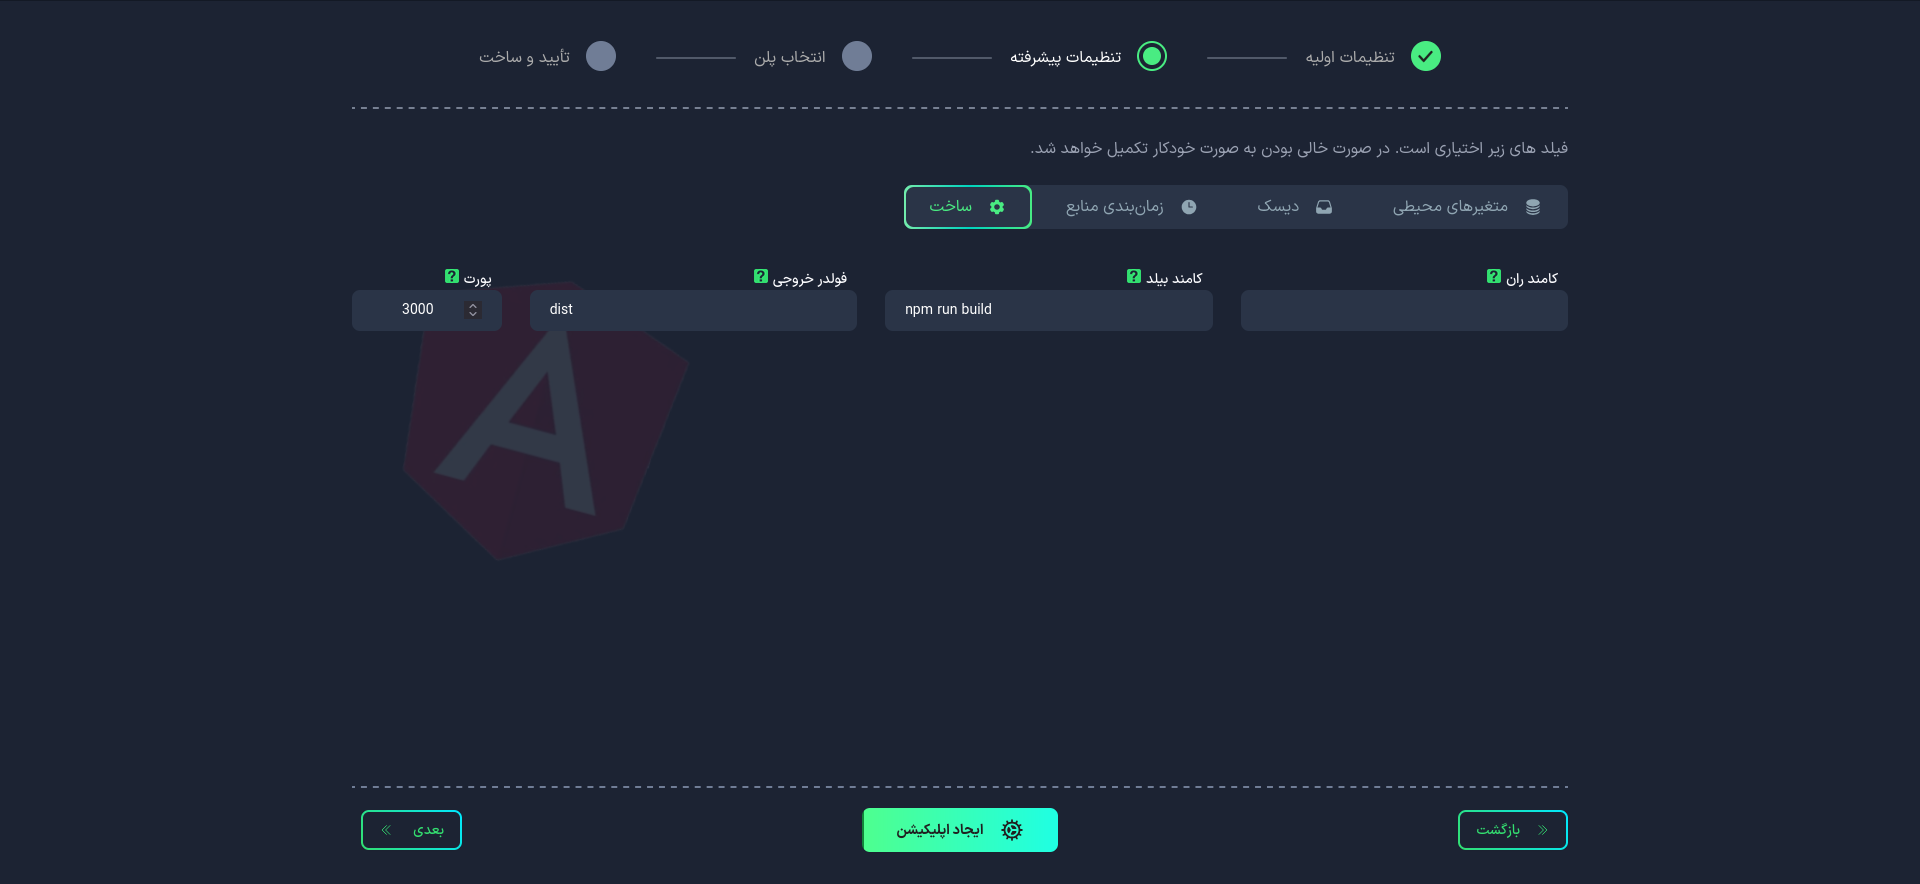Focus the empty کامند ران input field

tap(1404, 310)
